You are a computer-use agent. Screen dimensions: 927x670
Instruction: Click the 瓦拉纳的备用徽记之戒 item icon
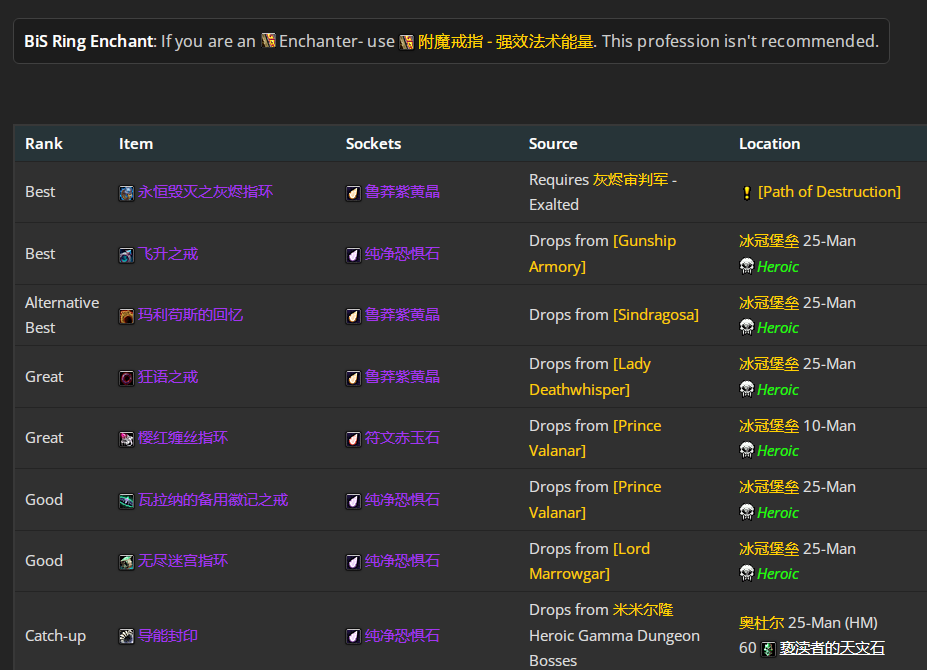tap(126, 501)
